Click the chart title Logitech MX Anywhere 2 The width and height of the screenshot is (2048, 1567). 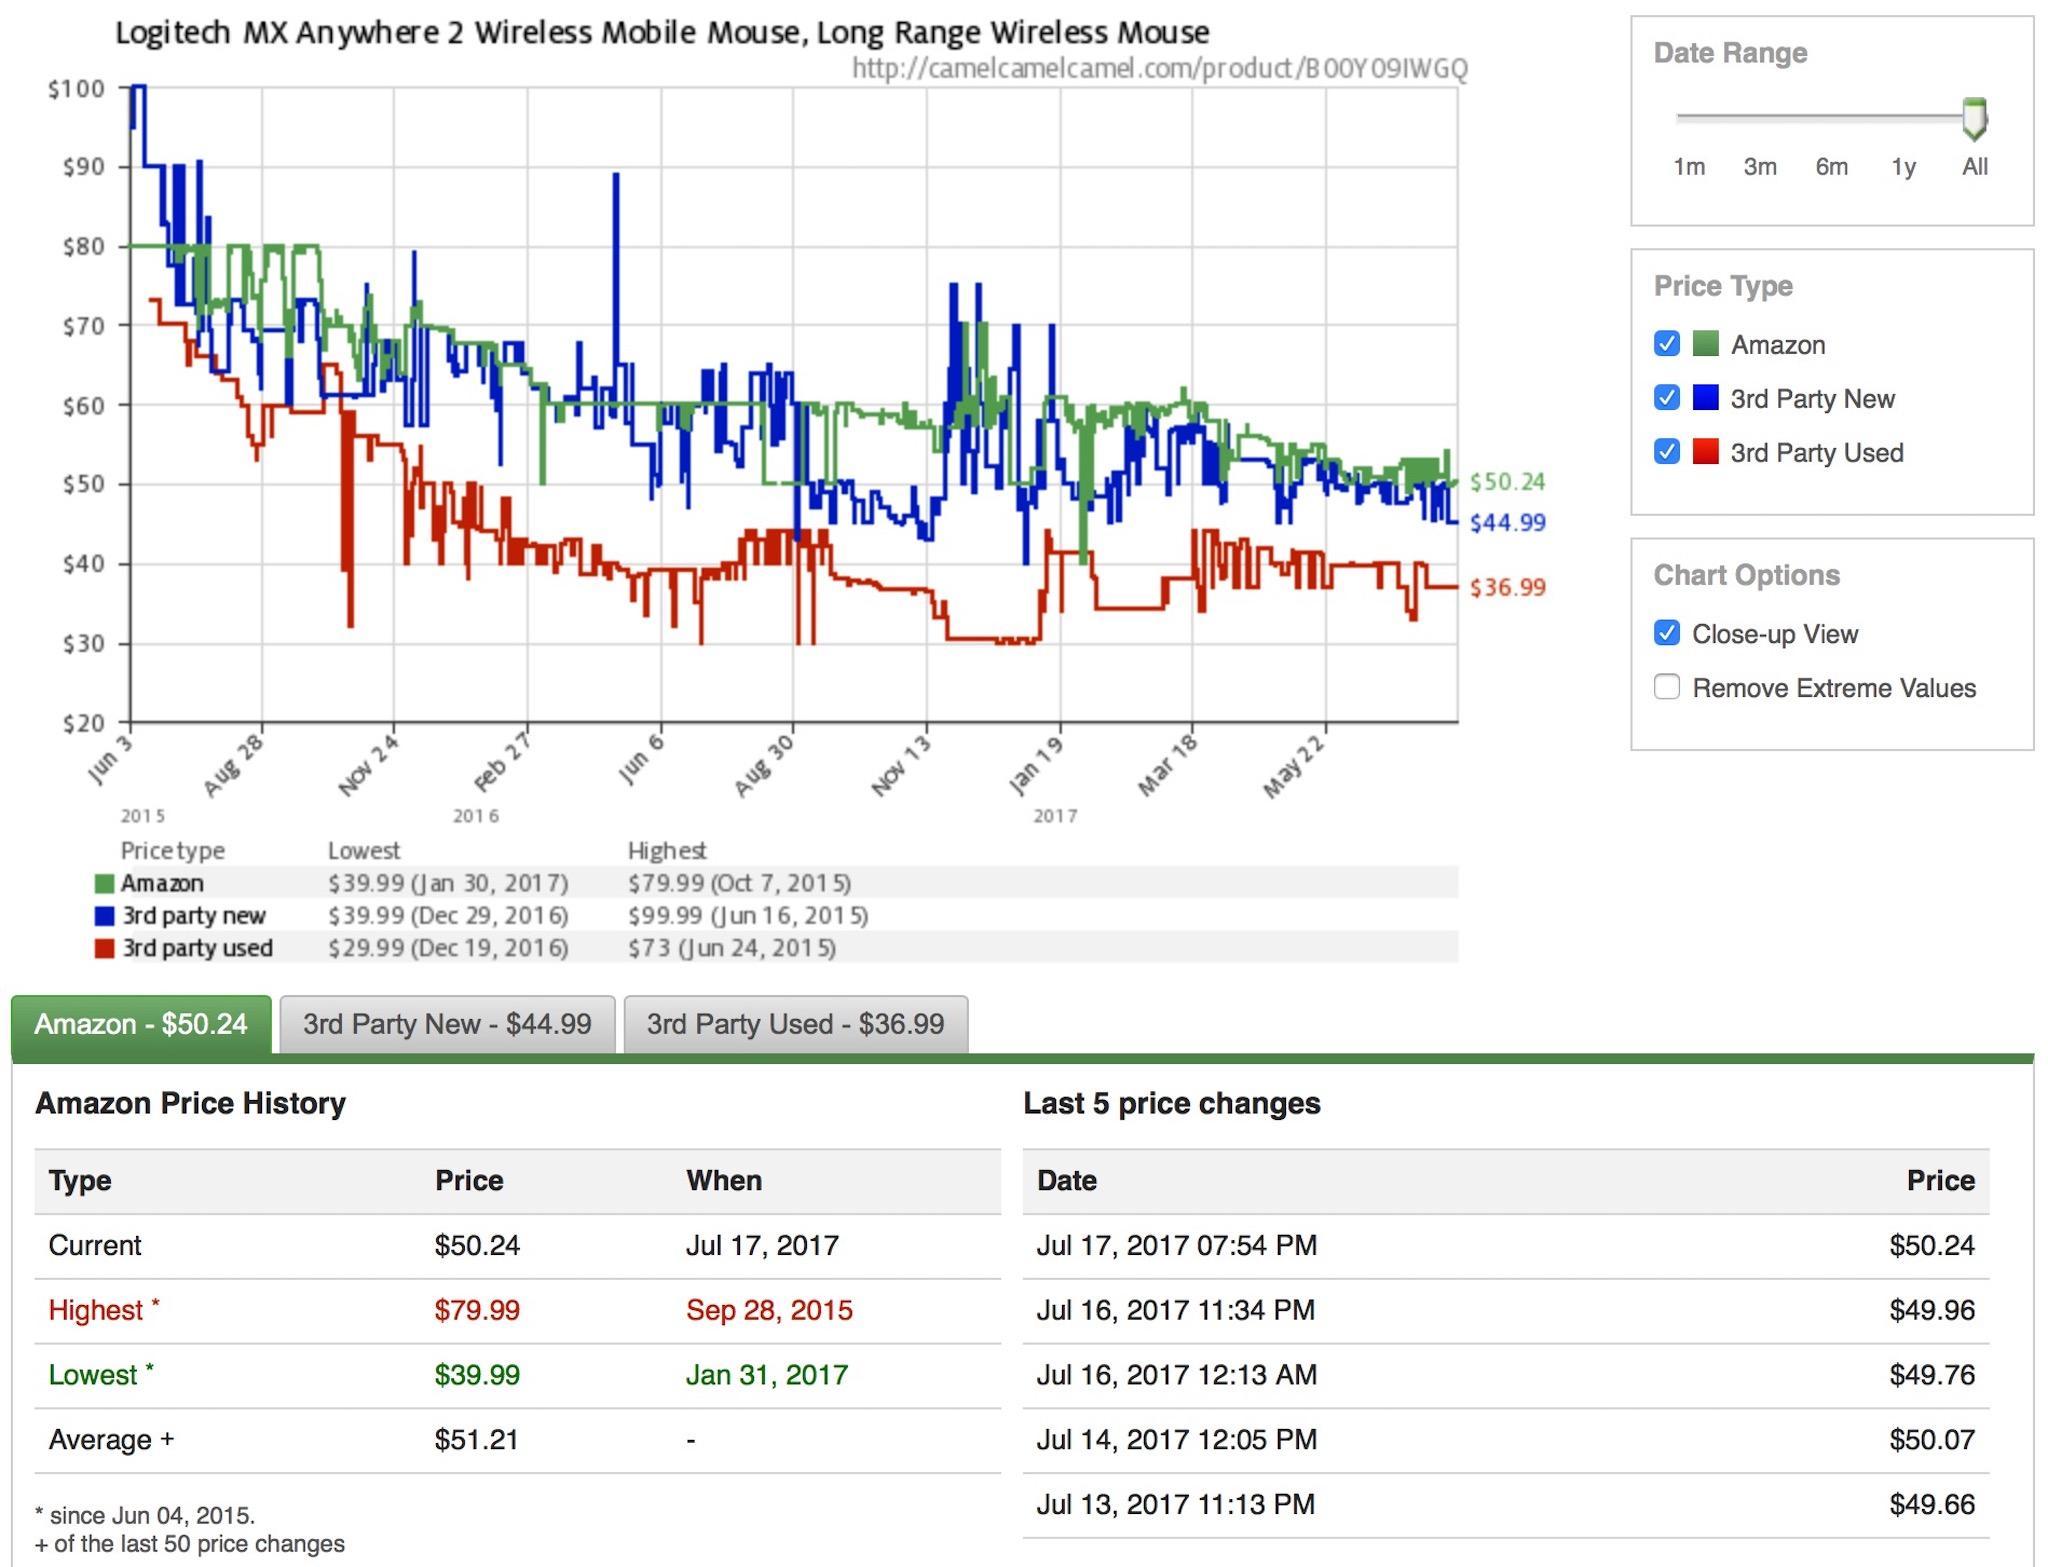tap(662, 33)
